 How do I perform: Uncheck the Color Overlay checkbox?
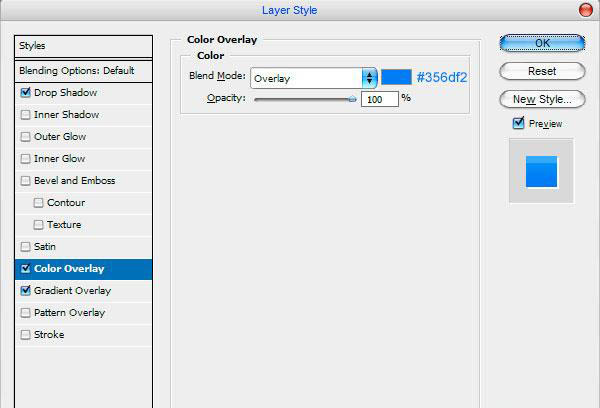[x=25, y=269]
